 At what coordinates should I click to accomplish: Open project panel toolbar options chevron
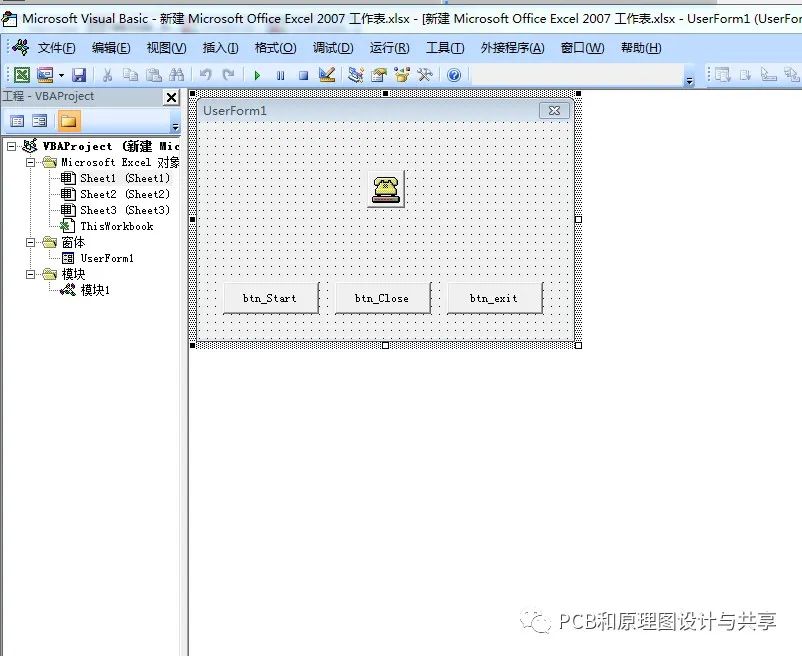point(175,126)
